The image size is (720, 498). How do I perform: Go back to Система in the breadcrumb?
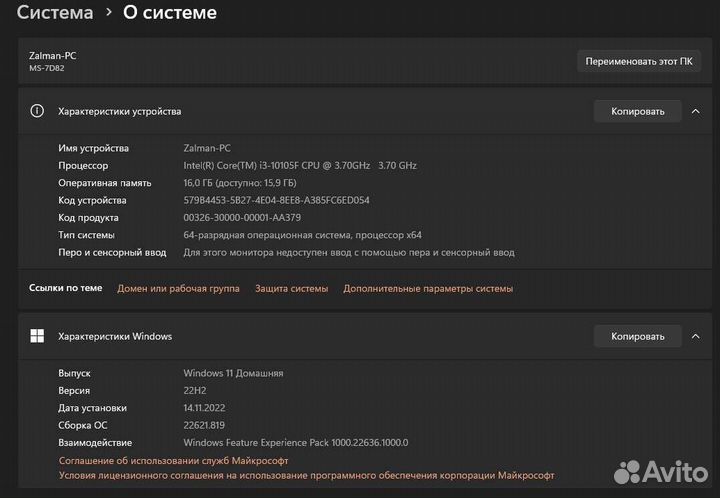[55, 13]
